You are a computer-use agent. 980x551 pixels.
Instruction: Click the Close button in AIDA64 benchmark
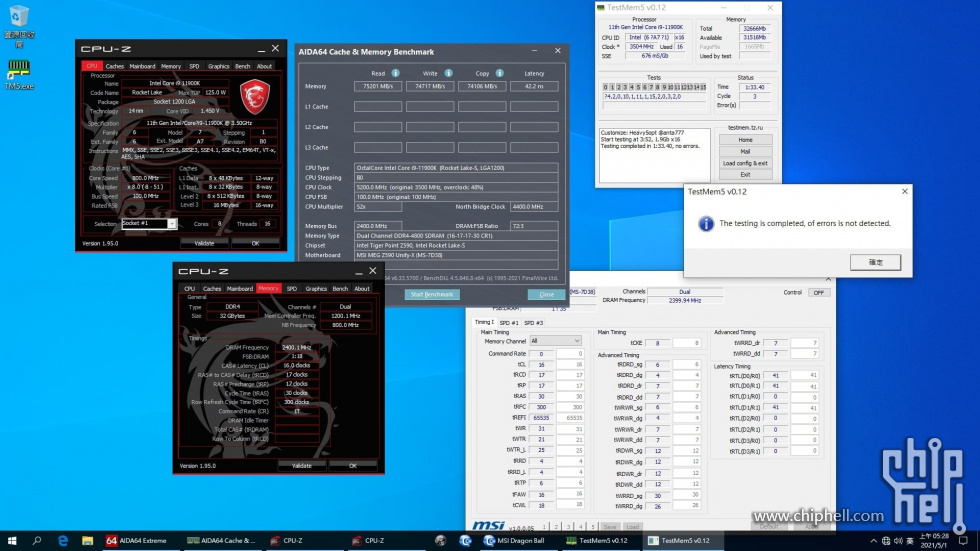tap(546, 294)
